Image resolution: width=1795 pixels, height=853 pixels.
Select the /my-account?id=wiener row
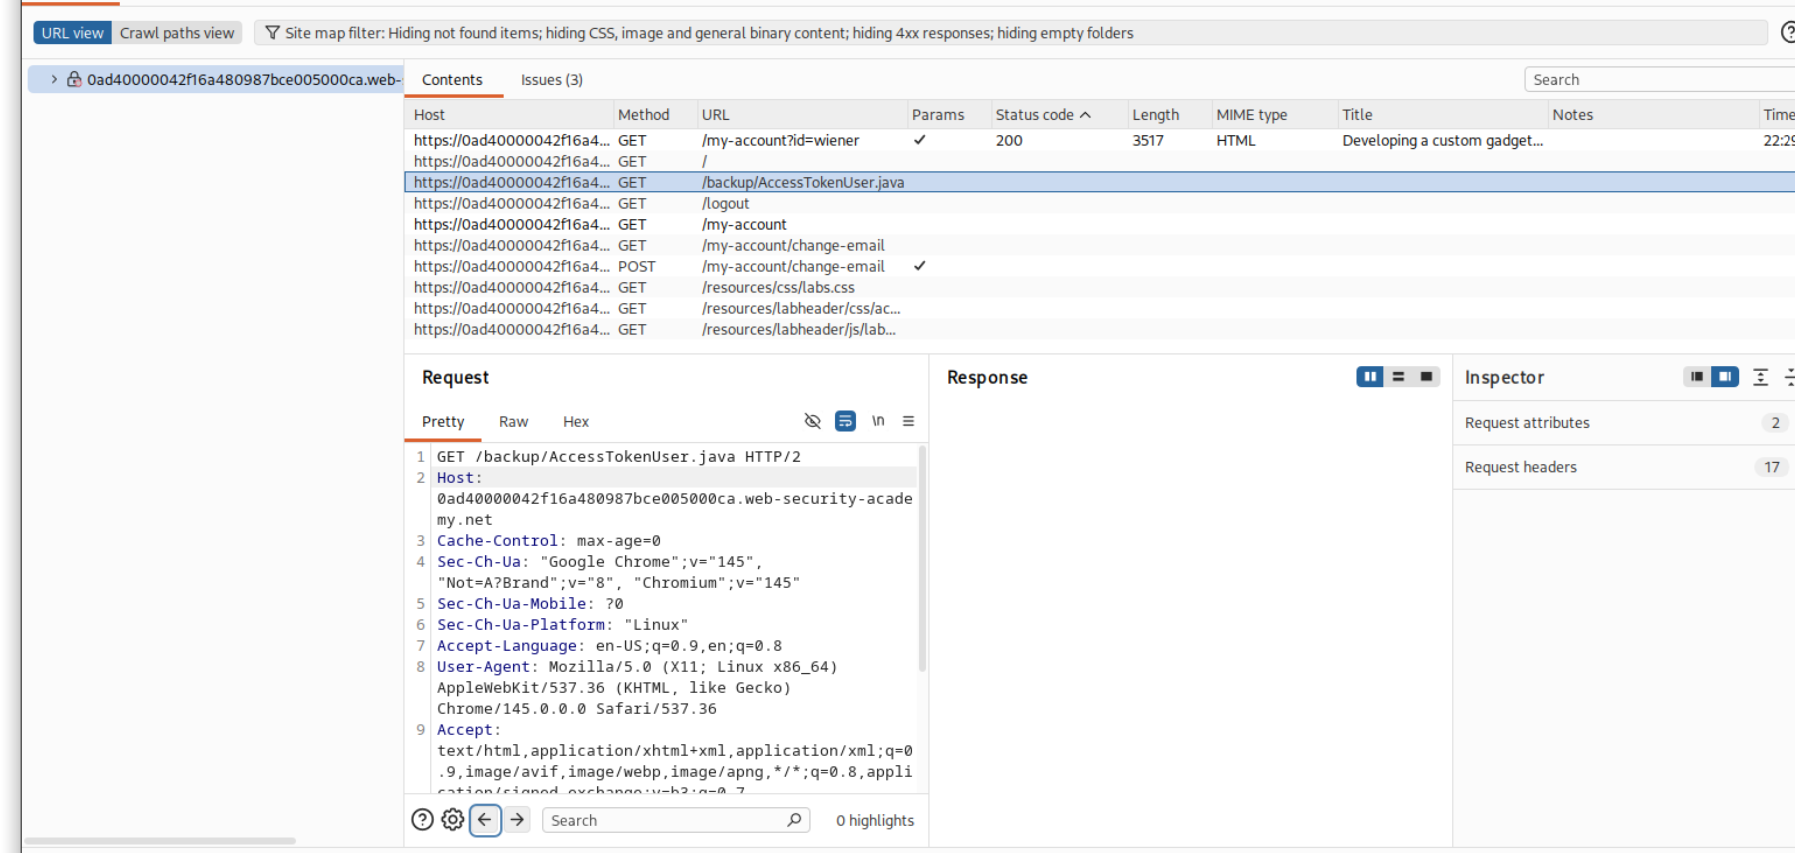click(x=1099, y=140)
